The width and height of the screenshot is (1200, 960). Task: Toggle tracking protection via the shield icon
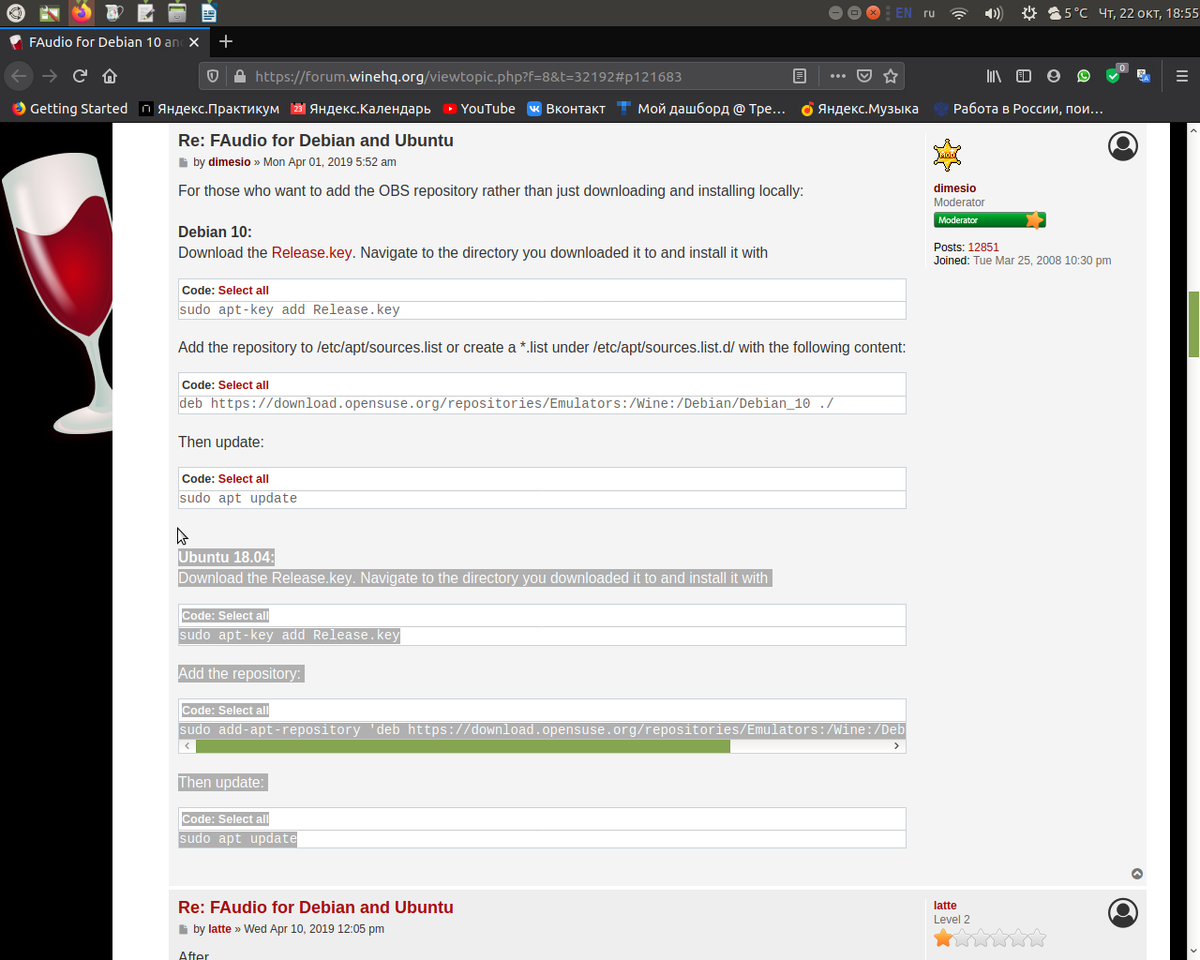212,76
